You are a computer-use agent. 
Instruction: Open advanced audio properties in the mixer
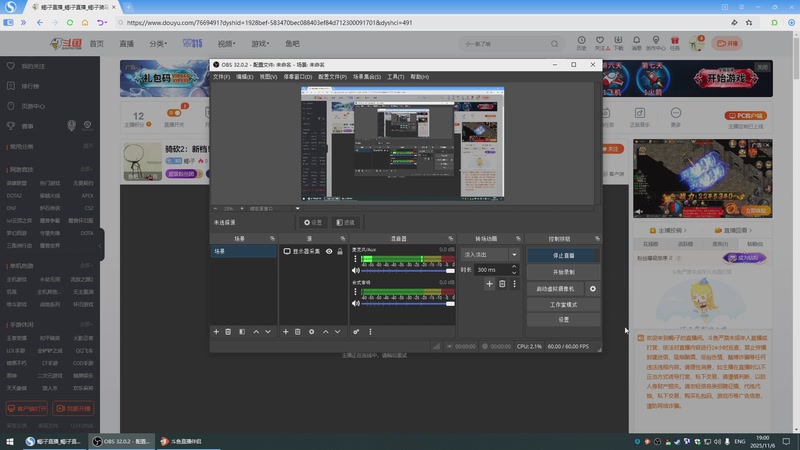tap(356, 331)
